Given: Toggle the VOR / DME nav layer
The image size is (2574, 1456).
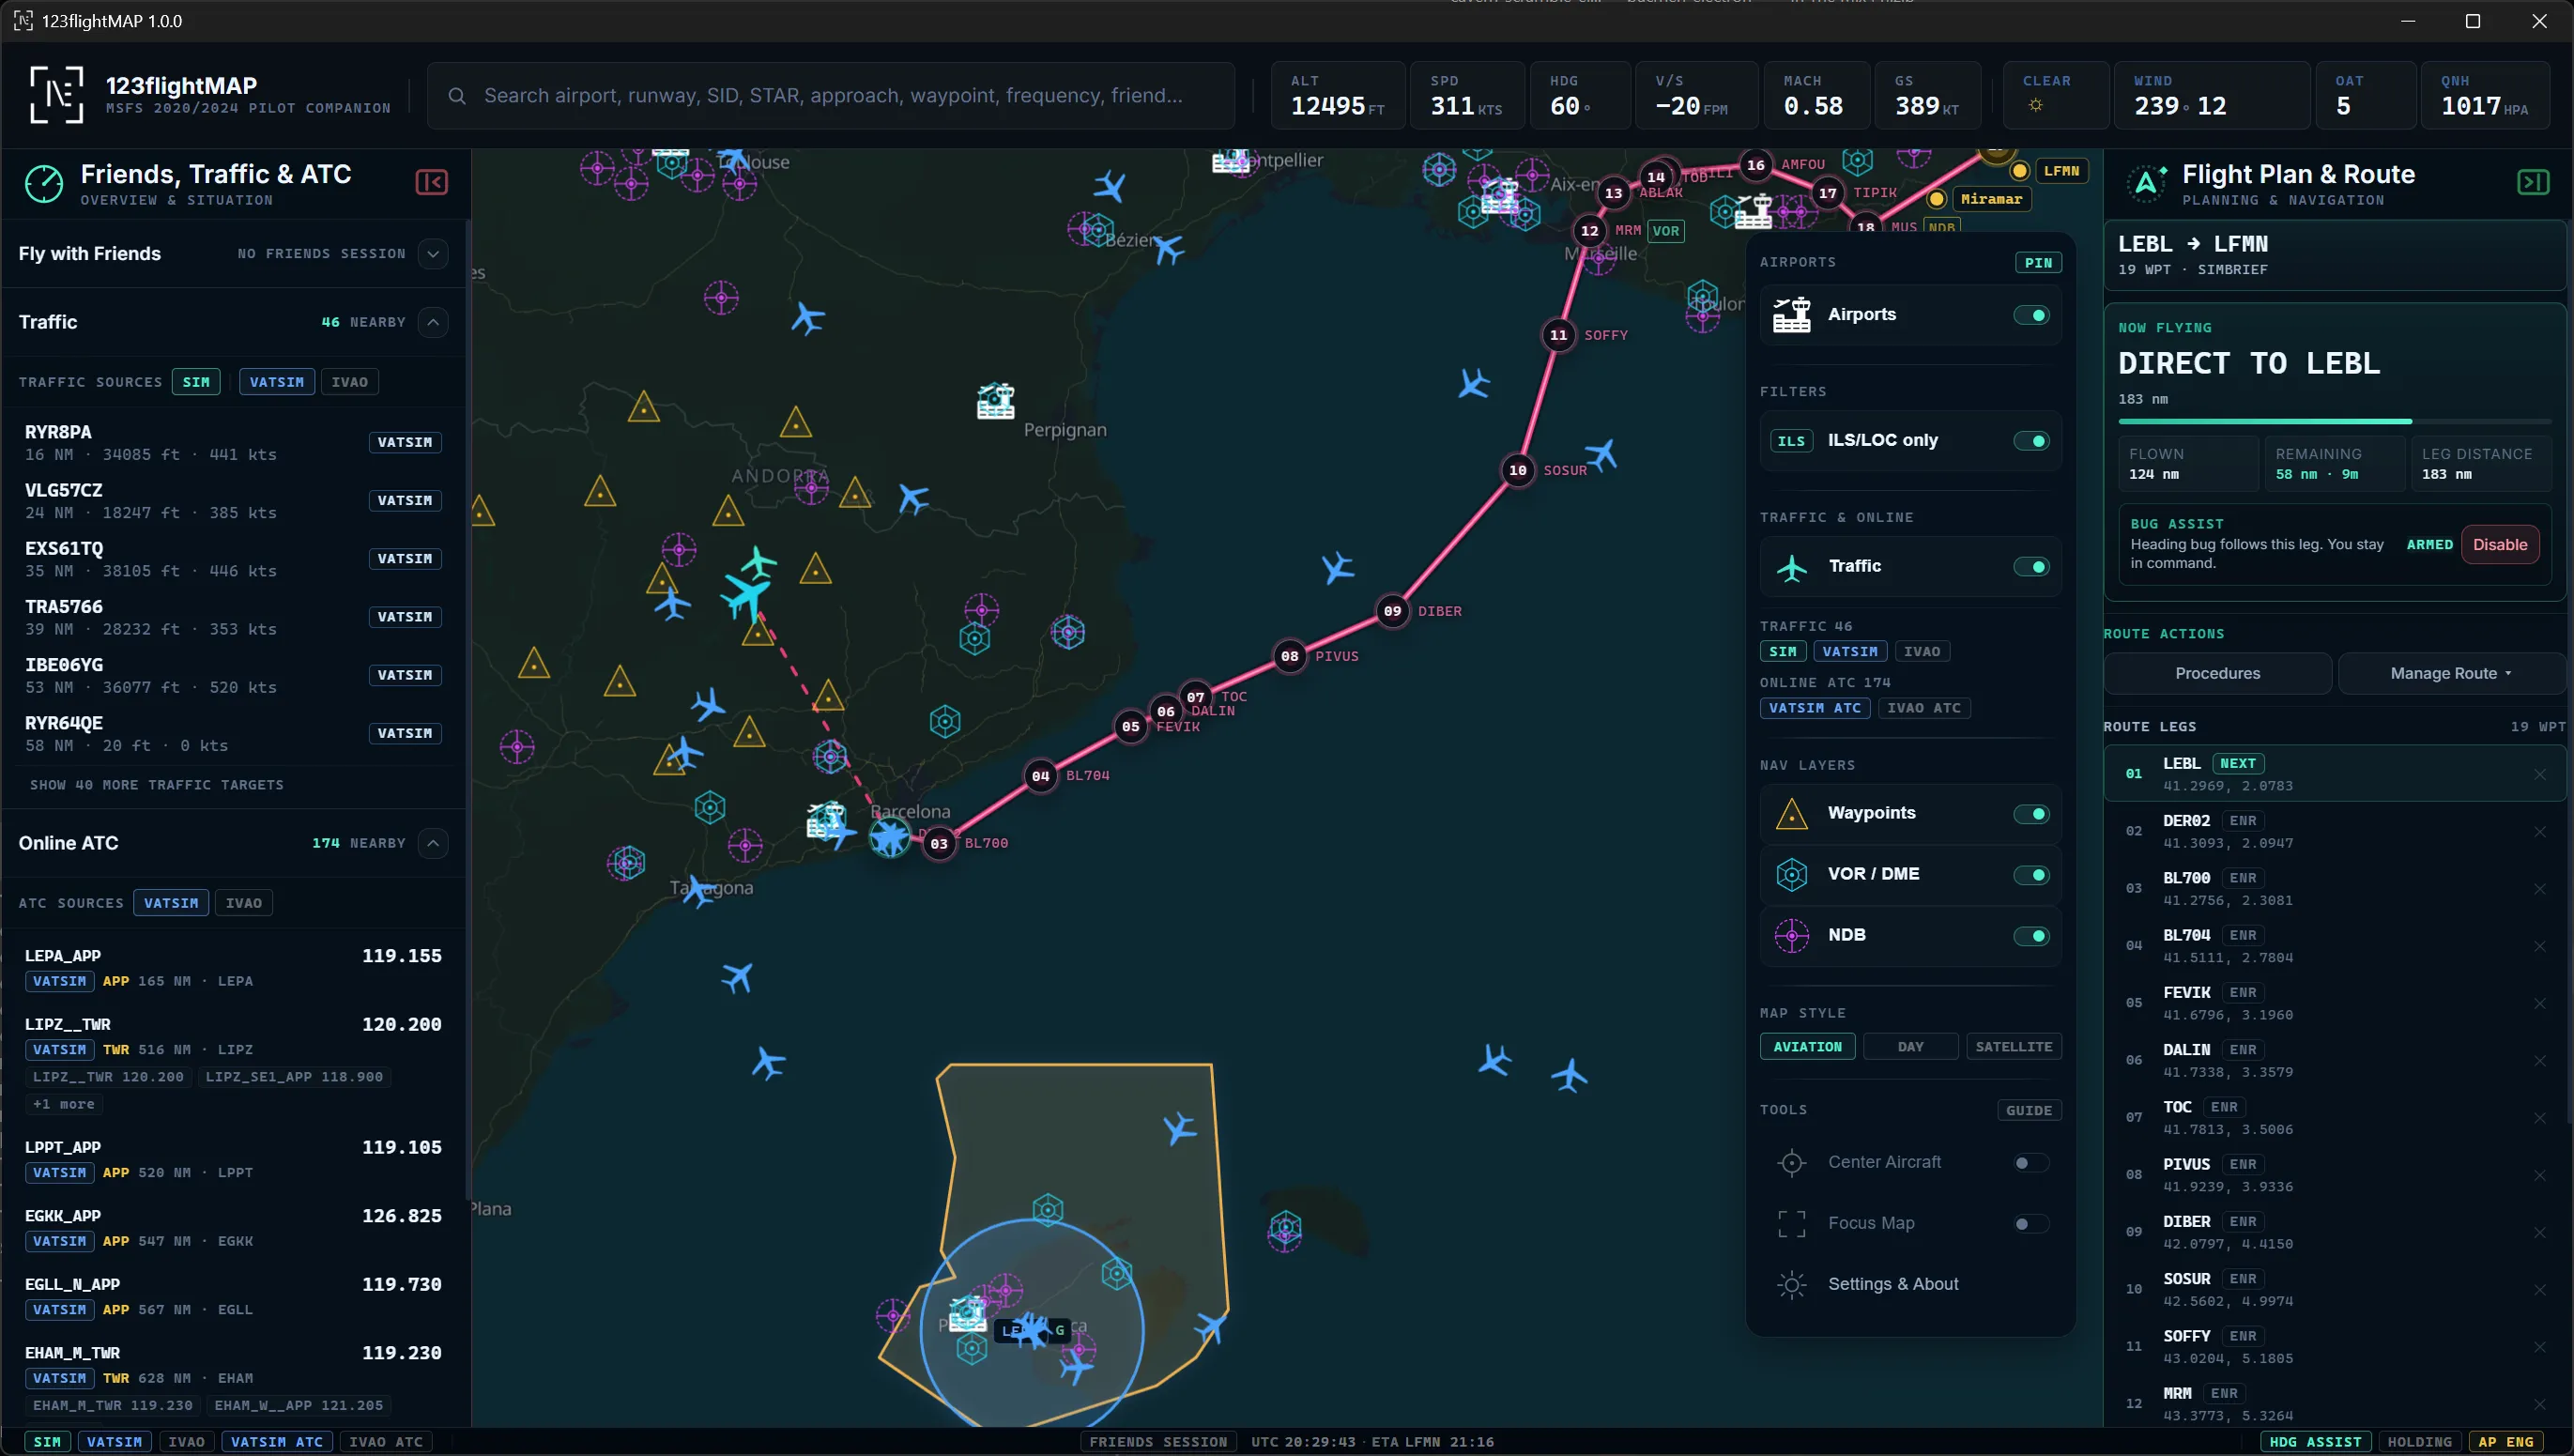Looking at the screenshot, I should (2031, 875).
